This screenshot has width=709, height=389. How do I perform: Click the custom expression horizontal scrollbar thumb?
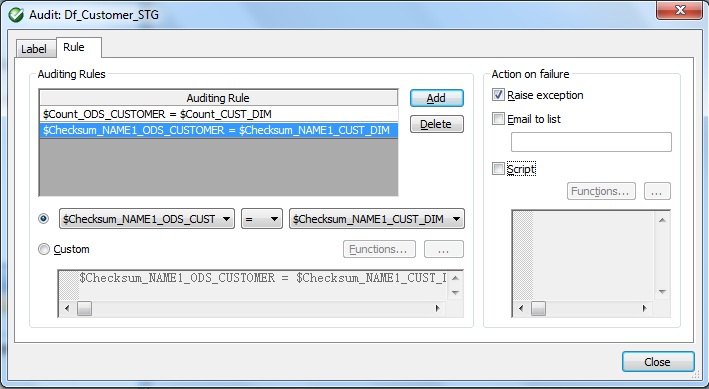[x=84, y=308]
